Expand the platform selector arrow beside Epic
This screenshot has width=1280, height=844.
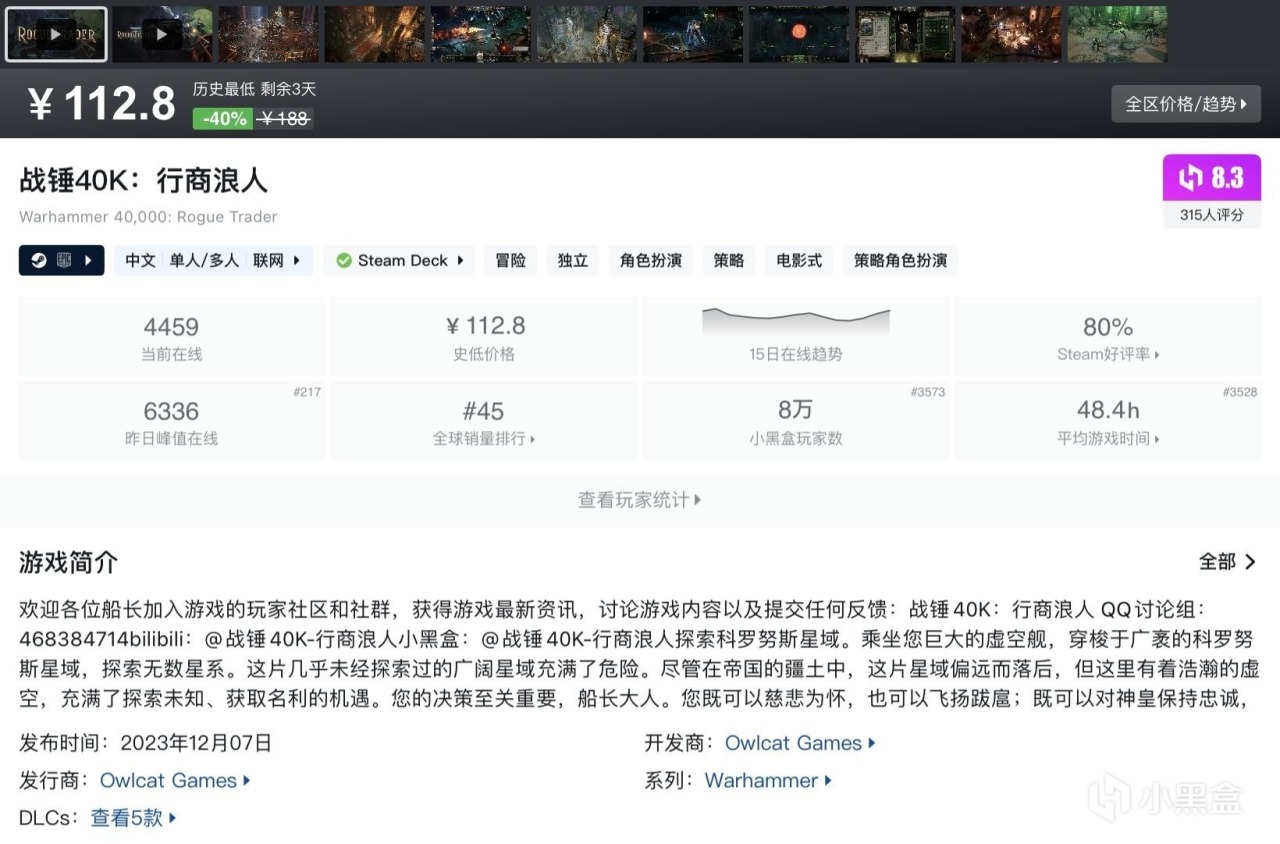[x=89, y=261]
